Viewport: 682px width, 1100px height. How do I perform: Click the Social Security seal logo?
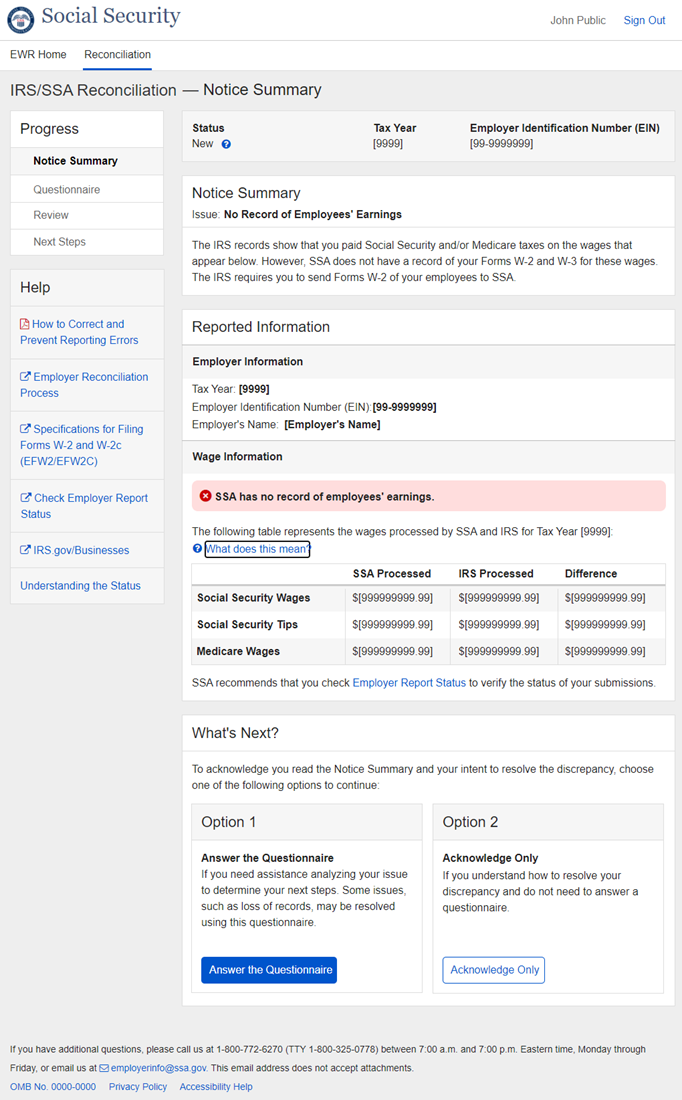[21, 20]
